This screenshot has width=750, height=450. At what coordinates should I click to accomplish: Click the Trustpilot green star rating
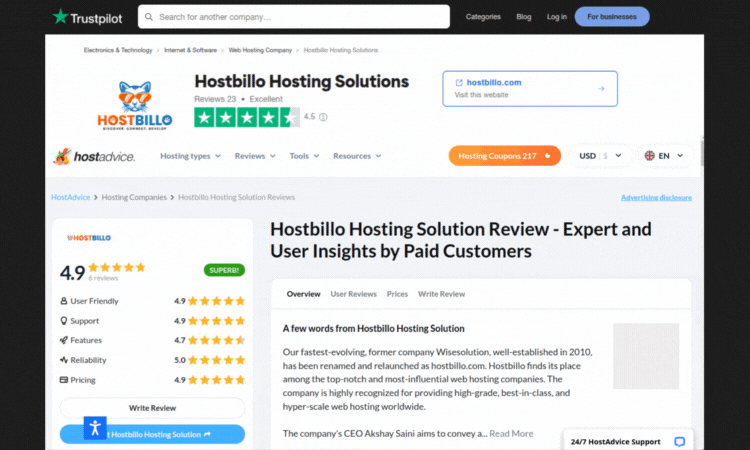[247, 117]
